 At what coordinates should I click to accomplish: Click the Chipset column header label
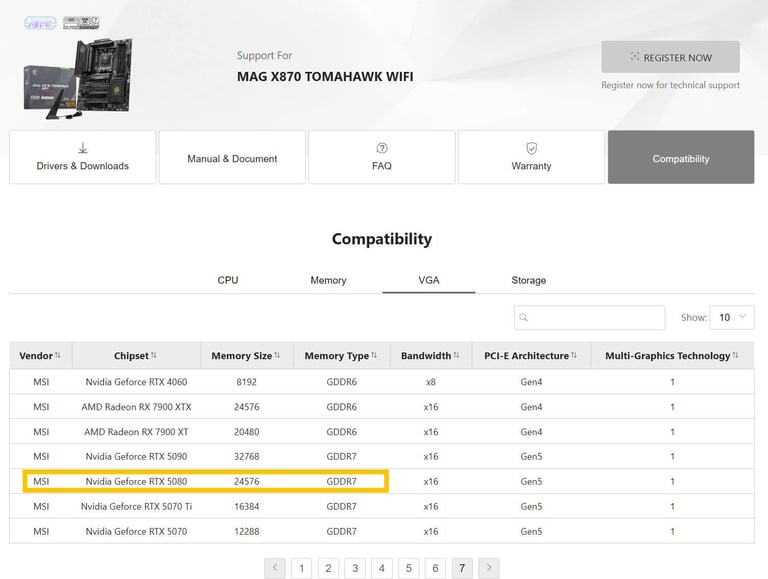coord(131,356)
